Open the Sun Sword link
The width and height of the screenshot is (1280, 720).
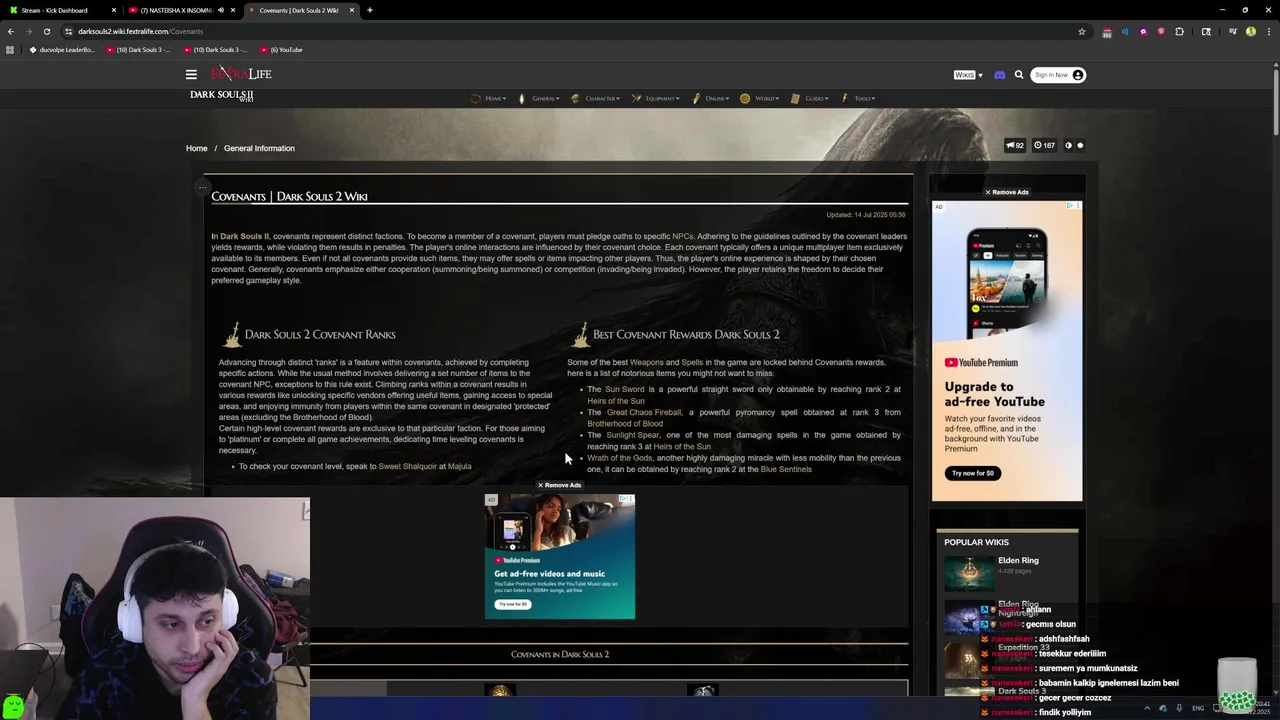click(624, 389)
